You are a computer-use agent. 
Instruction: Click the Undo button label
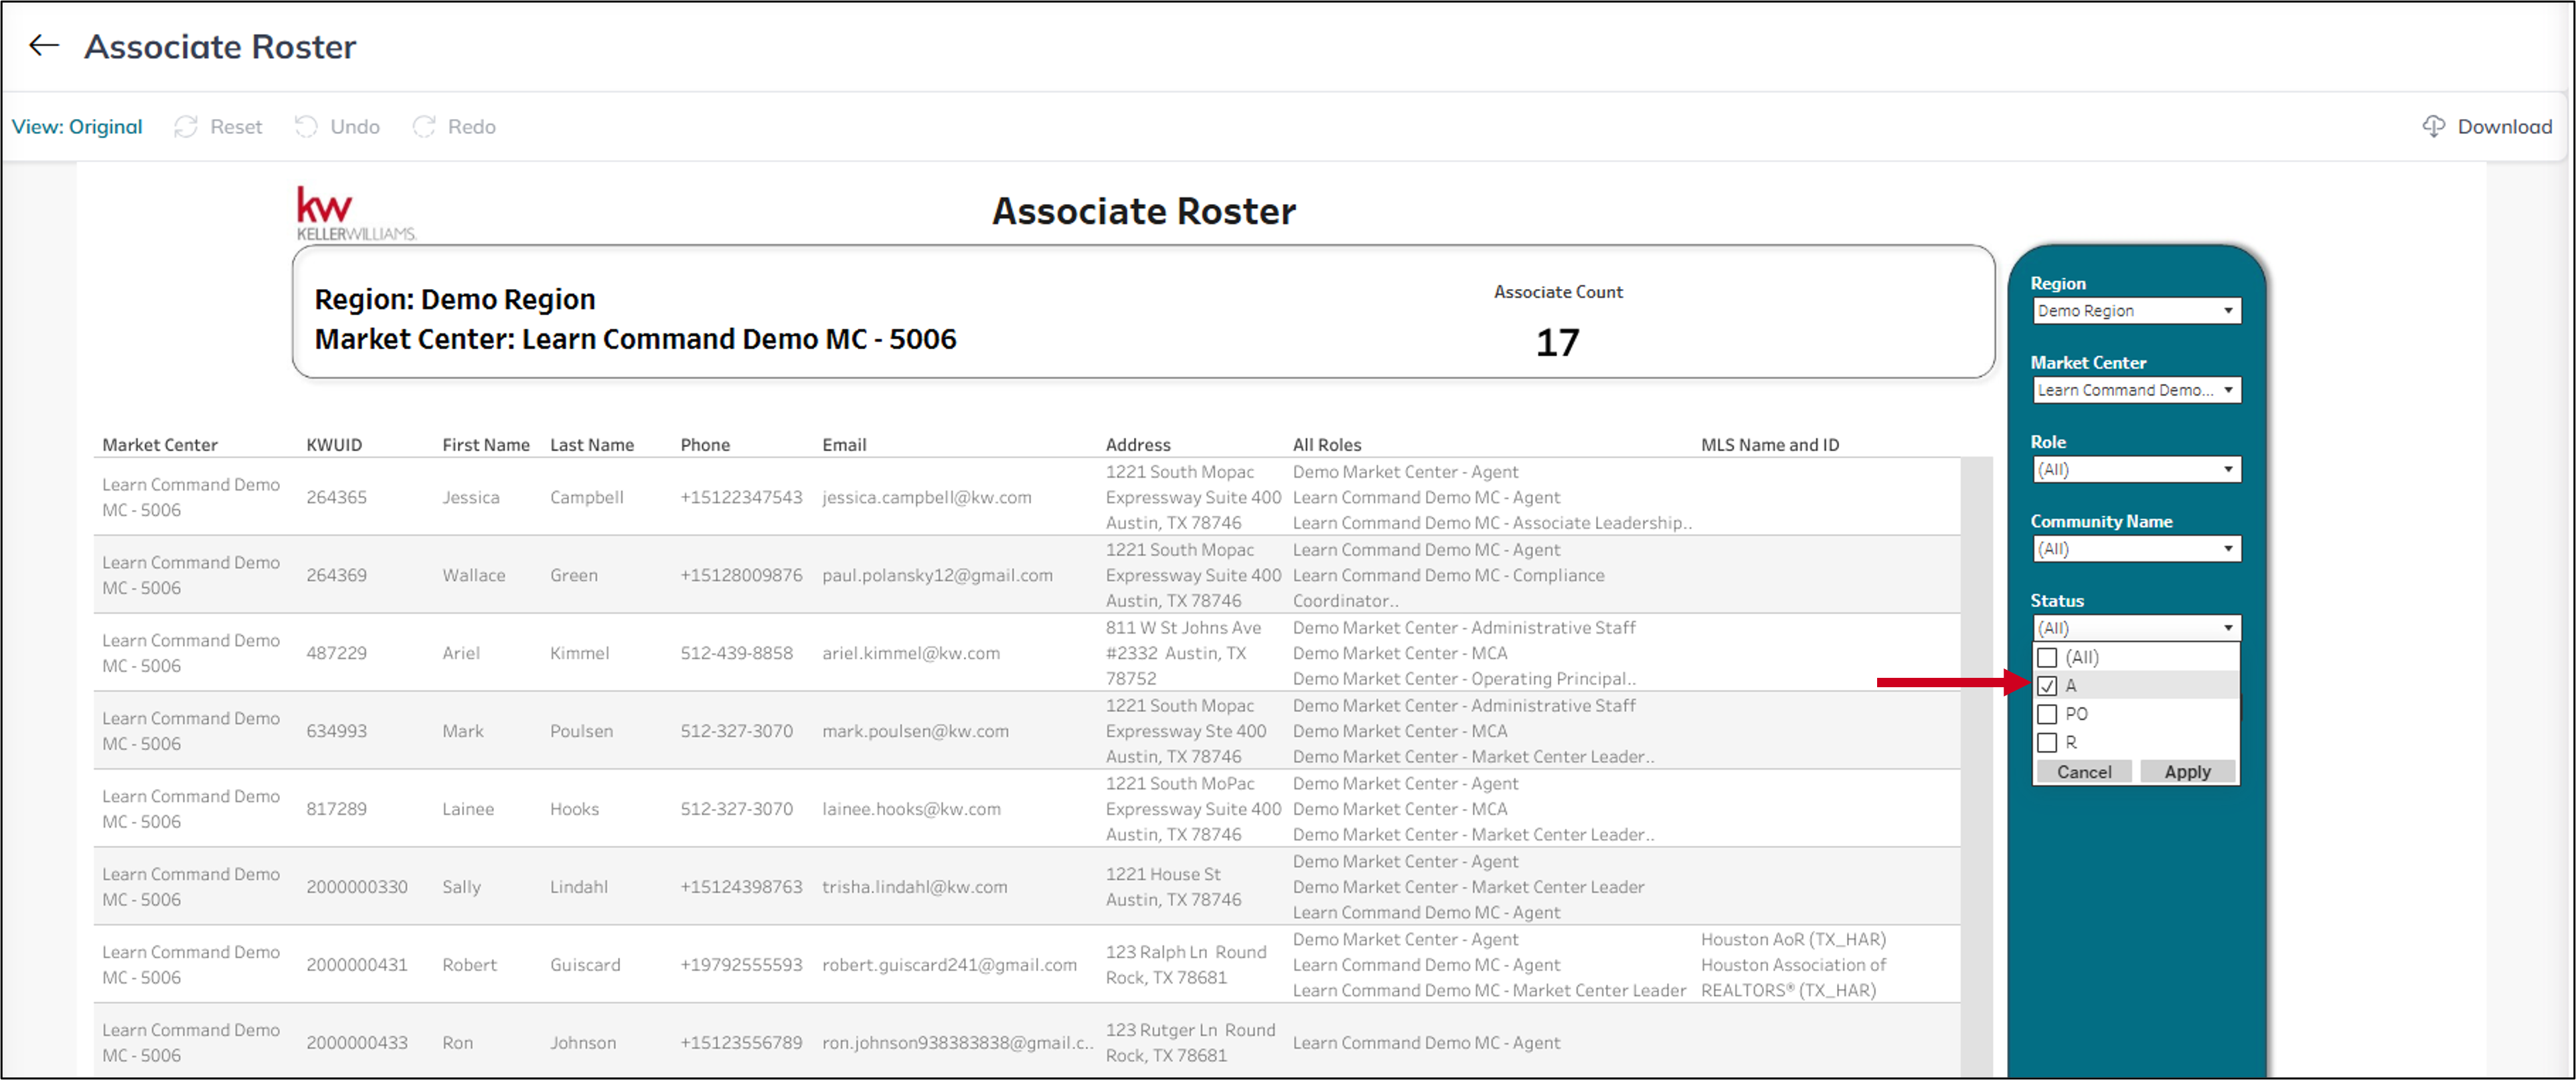coord(355,127)
